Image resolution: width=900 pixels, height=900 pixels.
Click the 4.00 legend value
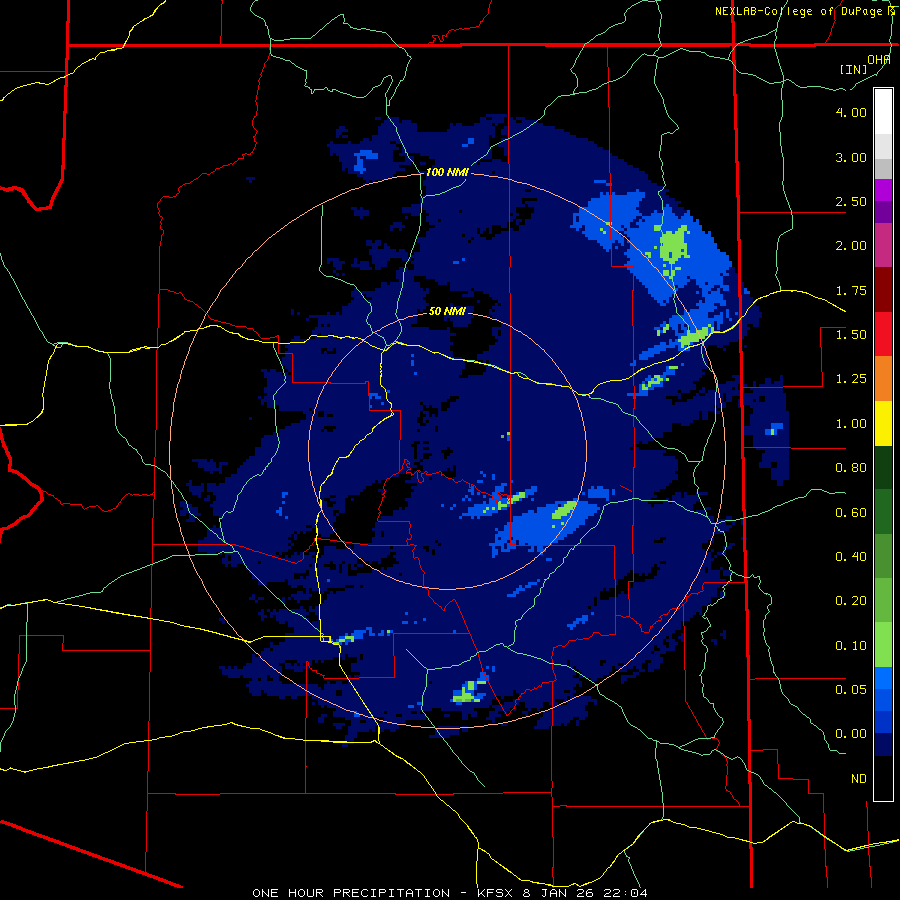click(x=851, y=112)
